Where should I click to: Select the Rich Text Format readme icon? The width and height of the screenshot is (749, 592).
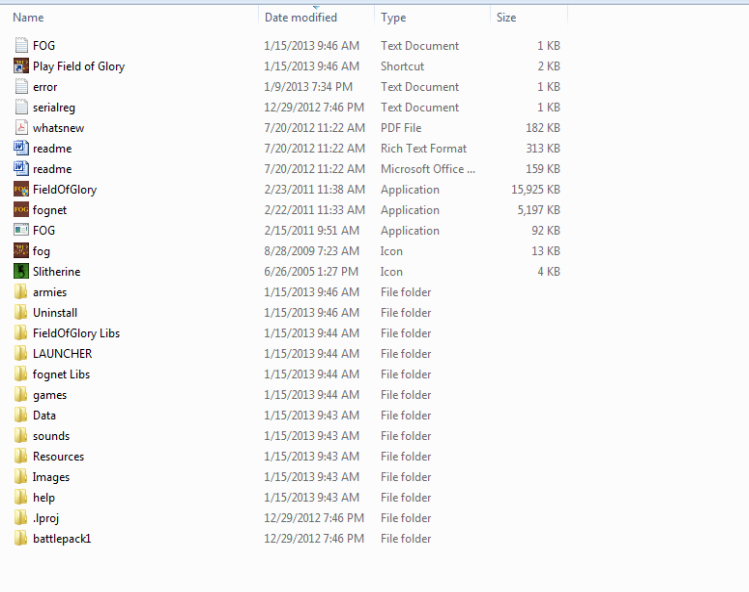click(22, 148)
